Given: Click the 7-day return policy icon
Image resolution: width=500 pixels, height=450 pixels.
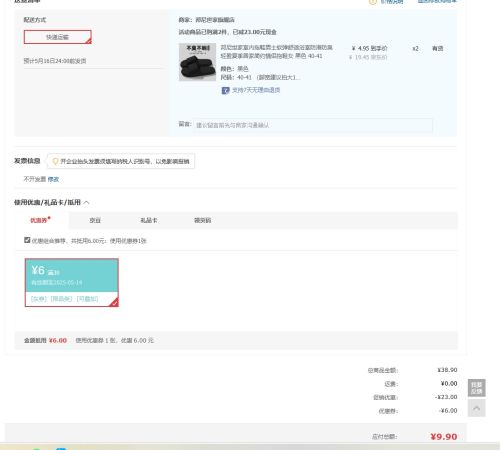Looking at the screenshot, I should point(226,90).
